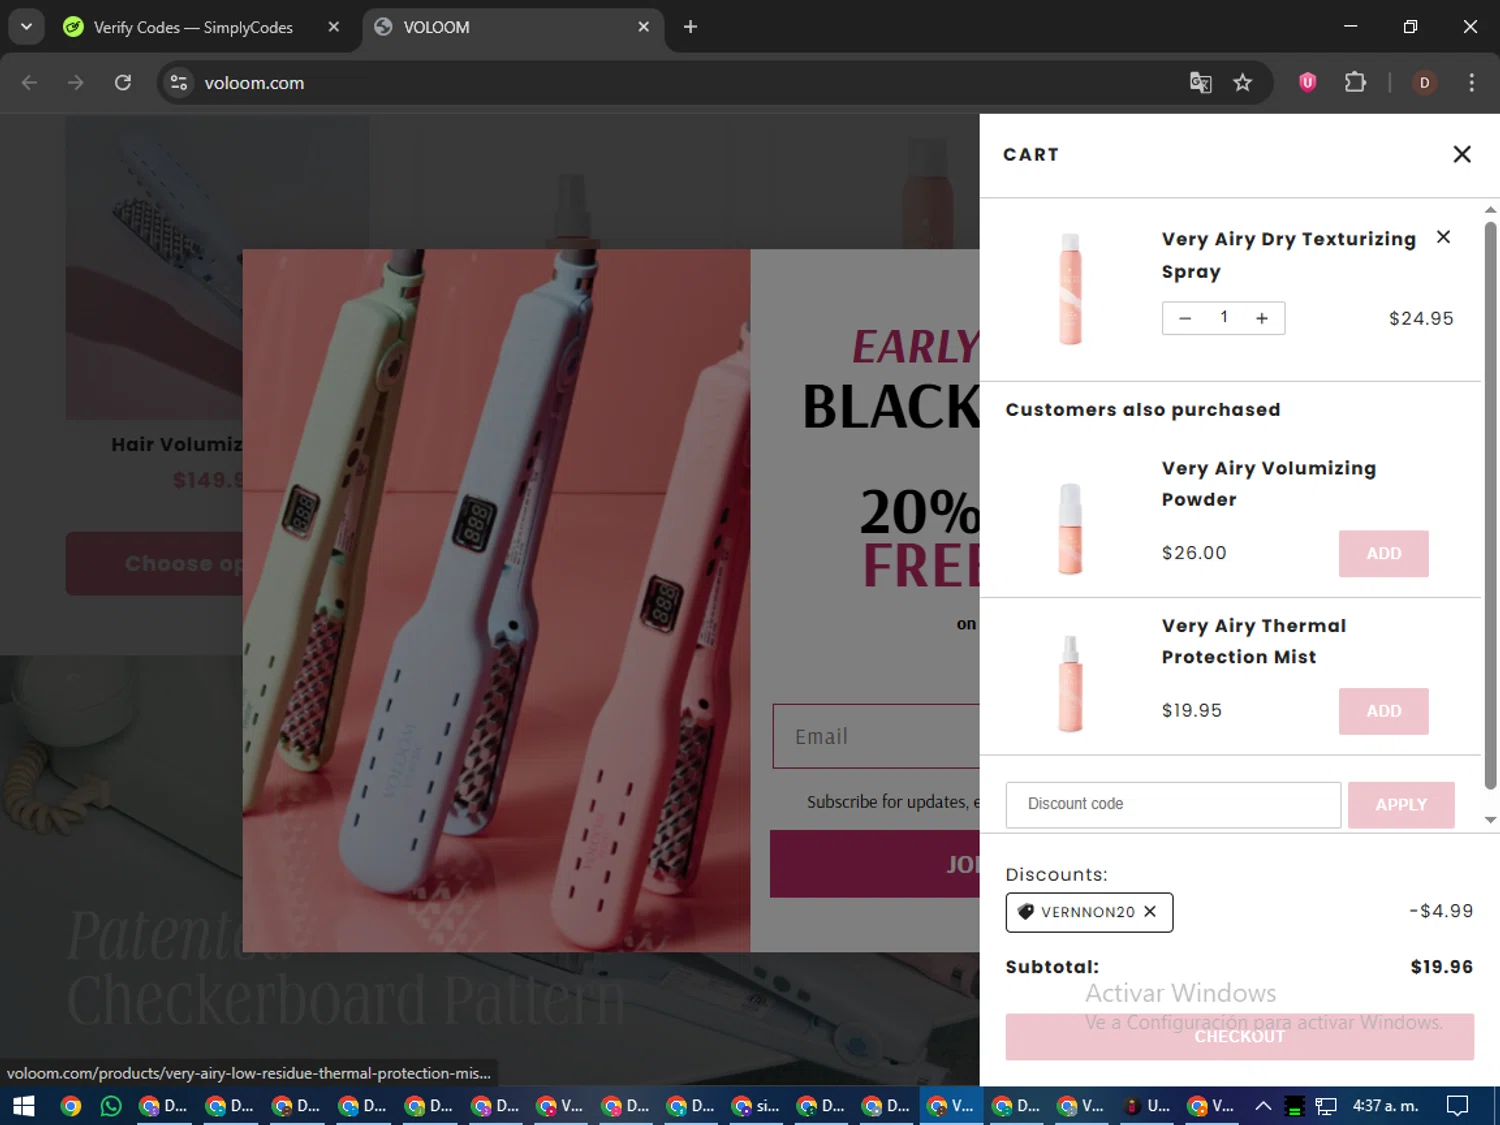
Task: Select the Choose options button for Hair Volumizer
Action: click(154, 564)
